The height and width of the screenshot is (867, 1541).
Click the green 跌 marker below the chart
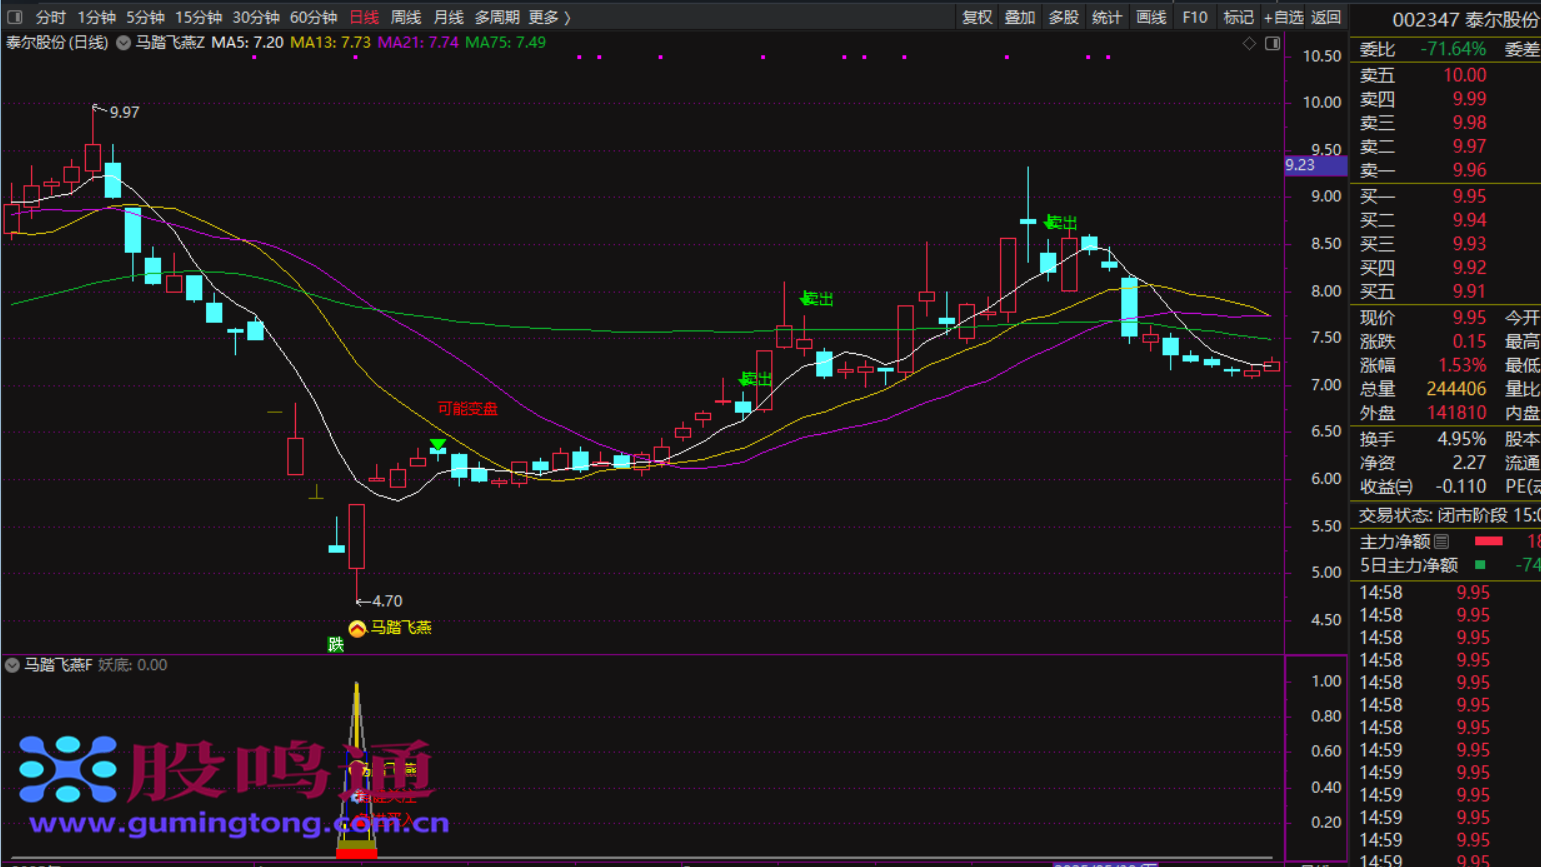[336, 645]
